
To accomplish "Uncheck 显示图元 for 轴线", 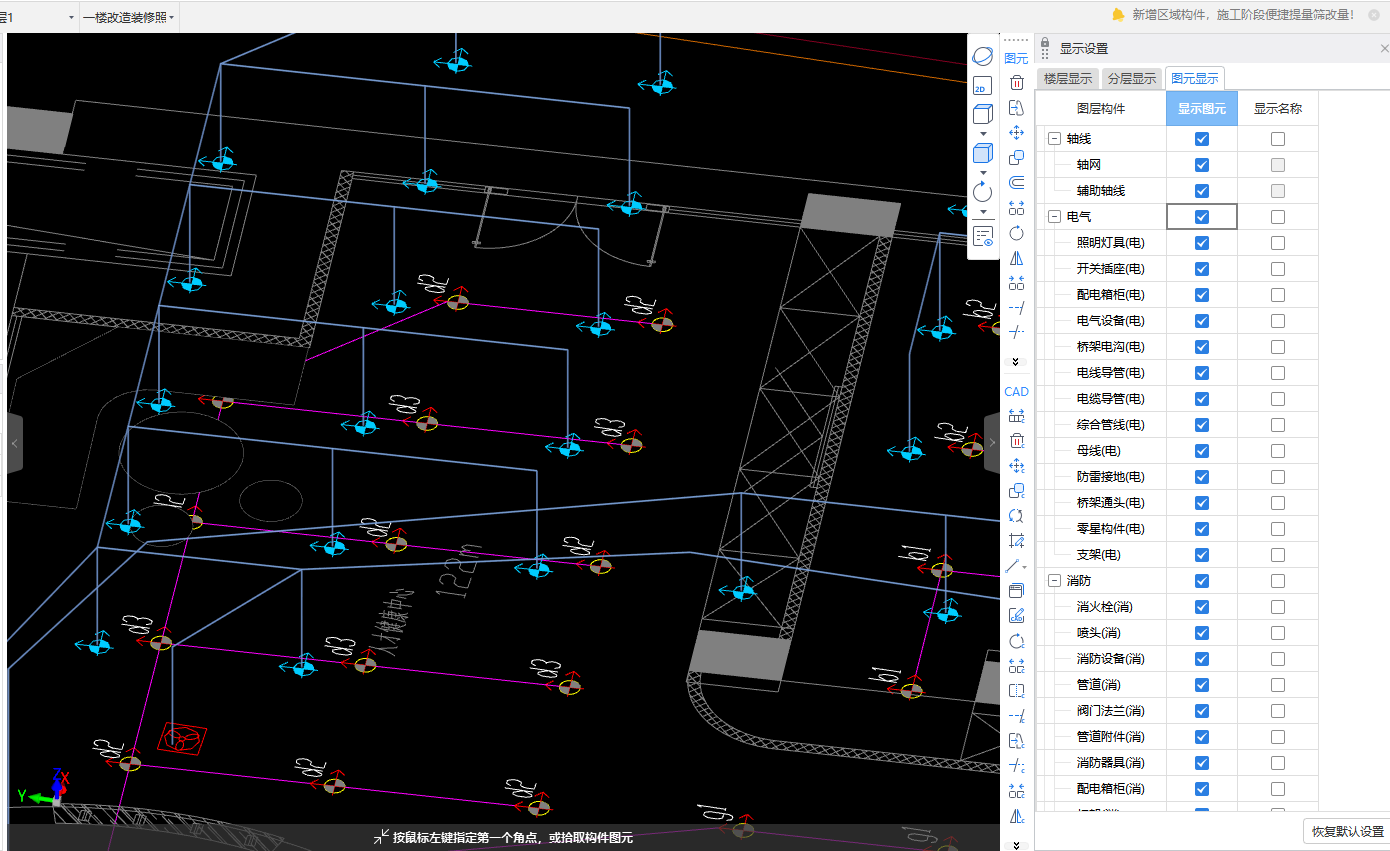I will coord(1202,139).
